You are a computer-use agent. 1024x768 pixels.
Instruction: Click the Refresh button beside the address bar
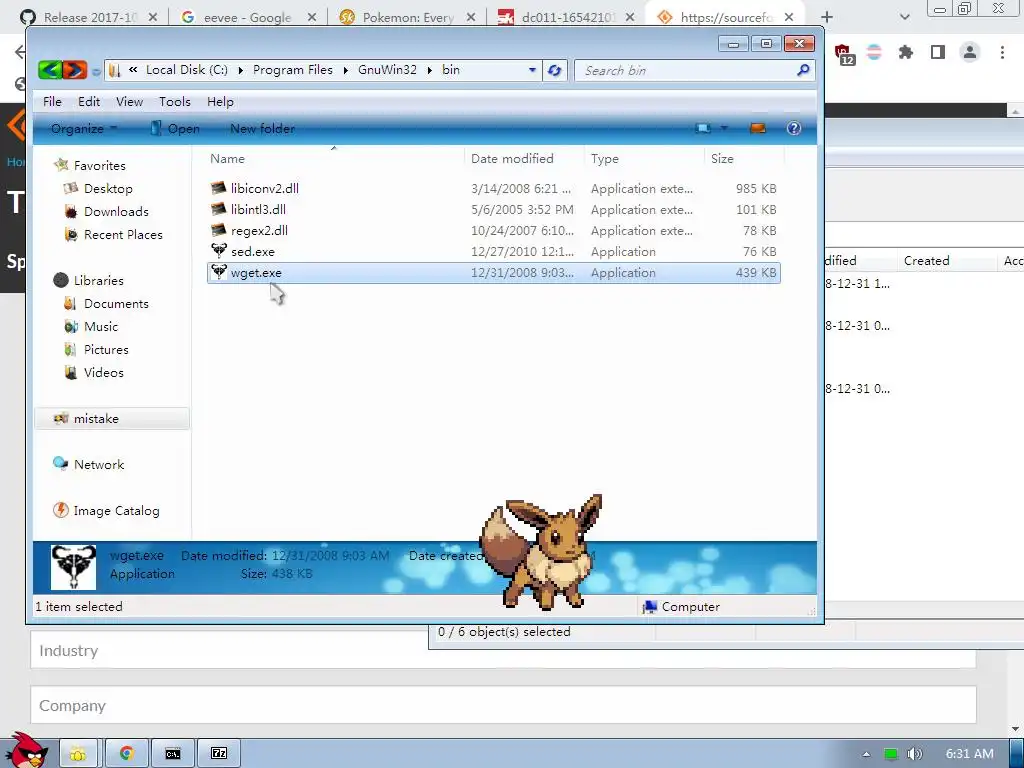554,70
